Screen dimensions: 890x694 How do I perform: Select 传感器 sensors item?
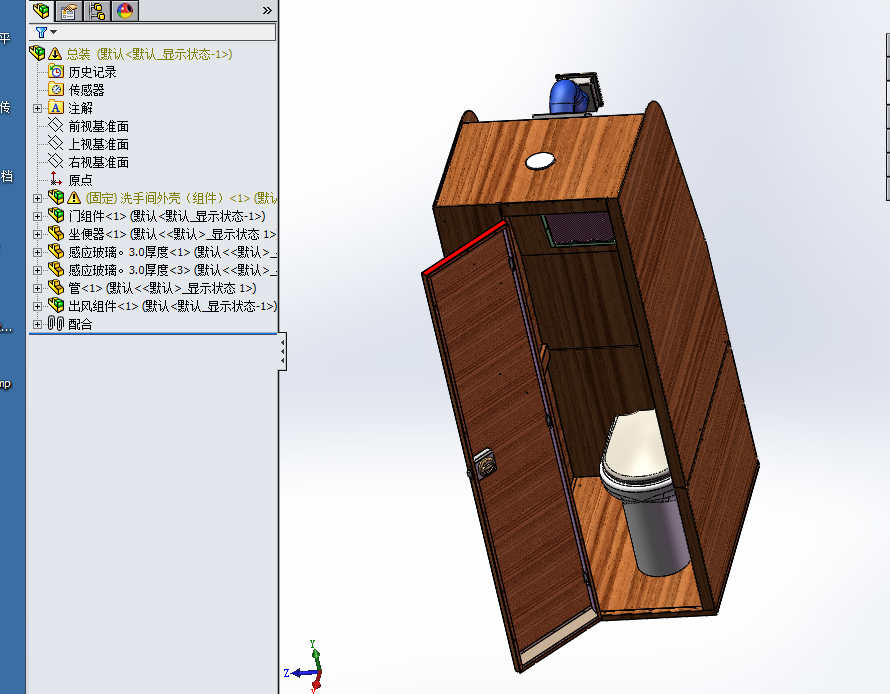[x=86, y=90]
